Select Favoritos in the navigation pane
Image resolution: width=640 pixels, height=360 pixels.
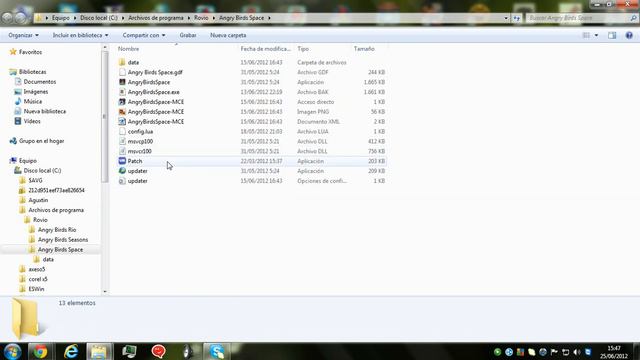tap(30, 52)
